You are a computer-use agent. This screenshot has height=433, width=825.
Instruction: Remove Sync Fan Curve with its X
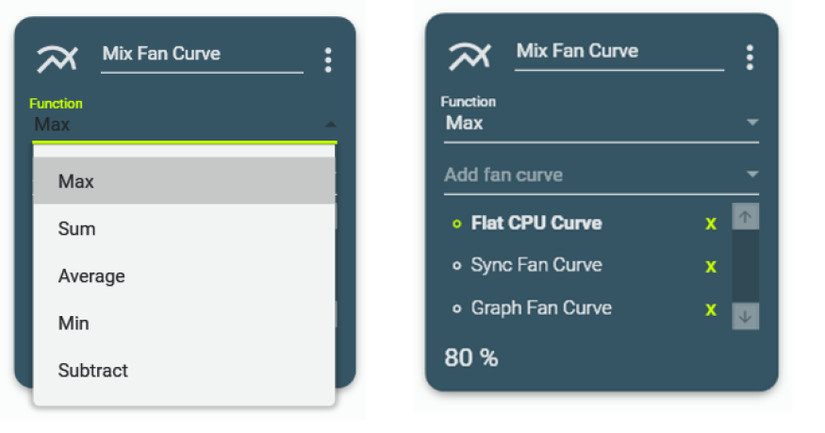[711, 266]
